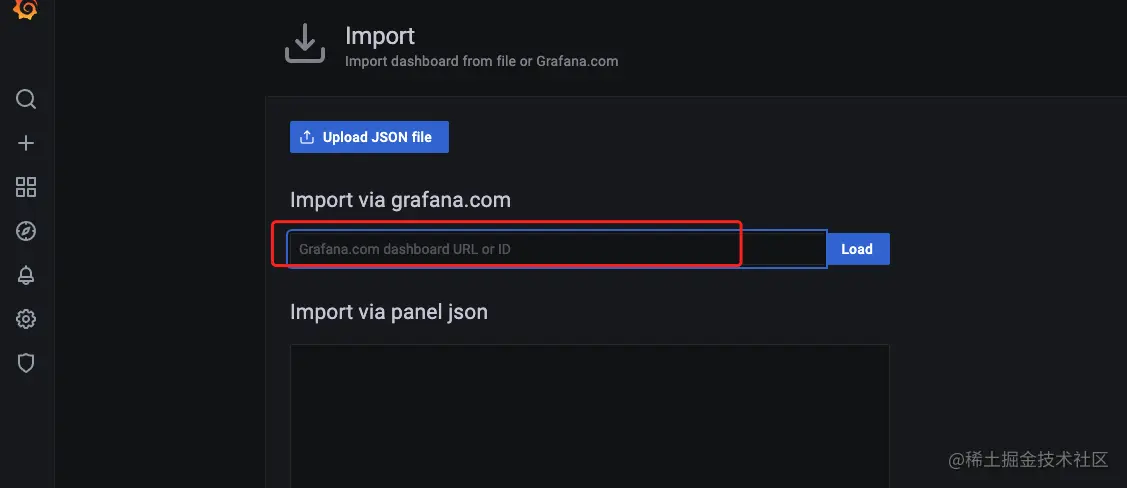The width and height of the screenshot is (1127, 488).
Task: Click the Grafana logo home icon
Action: point(26,9)
